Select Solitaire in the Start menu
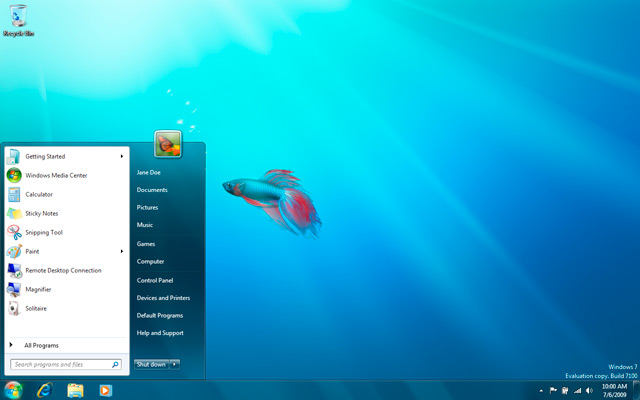Viewport: 640px width, 400px height. point(36,308)
